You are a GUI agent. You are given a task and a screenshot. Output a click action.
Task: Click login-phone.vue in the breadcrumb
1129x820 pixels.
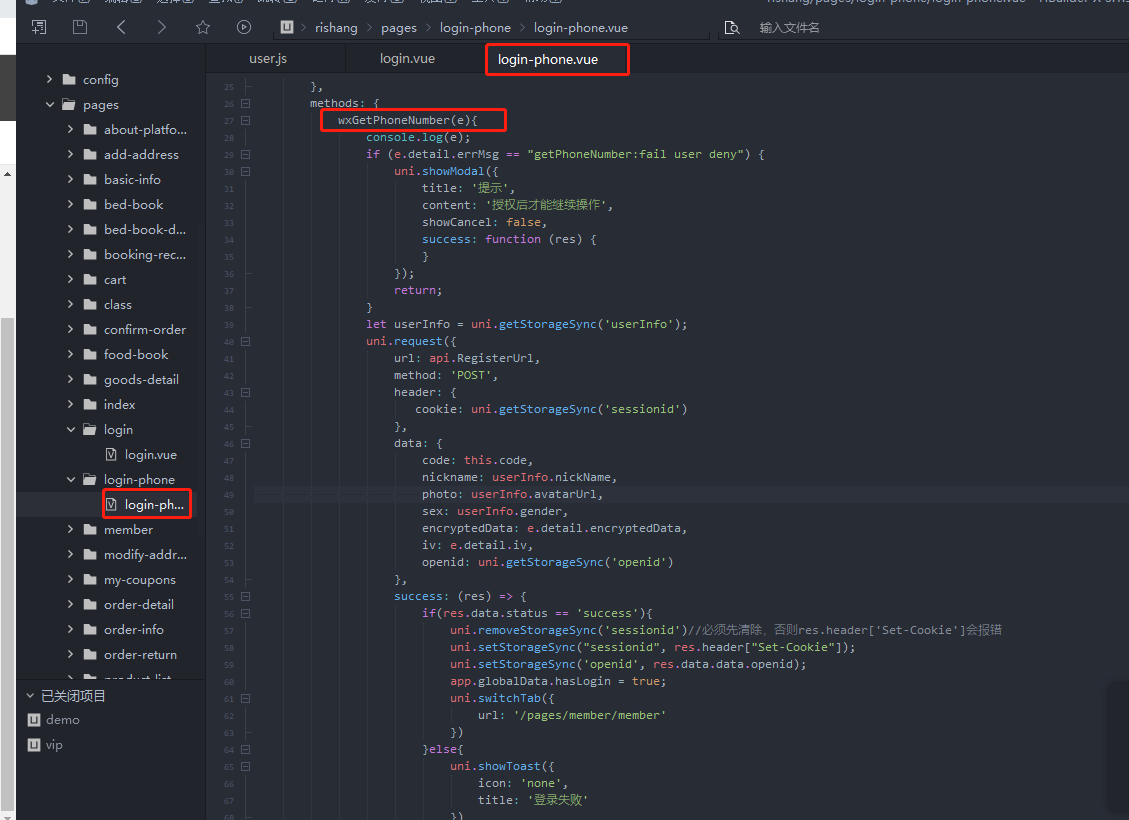click(x=580, y=27)
